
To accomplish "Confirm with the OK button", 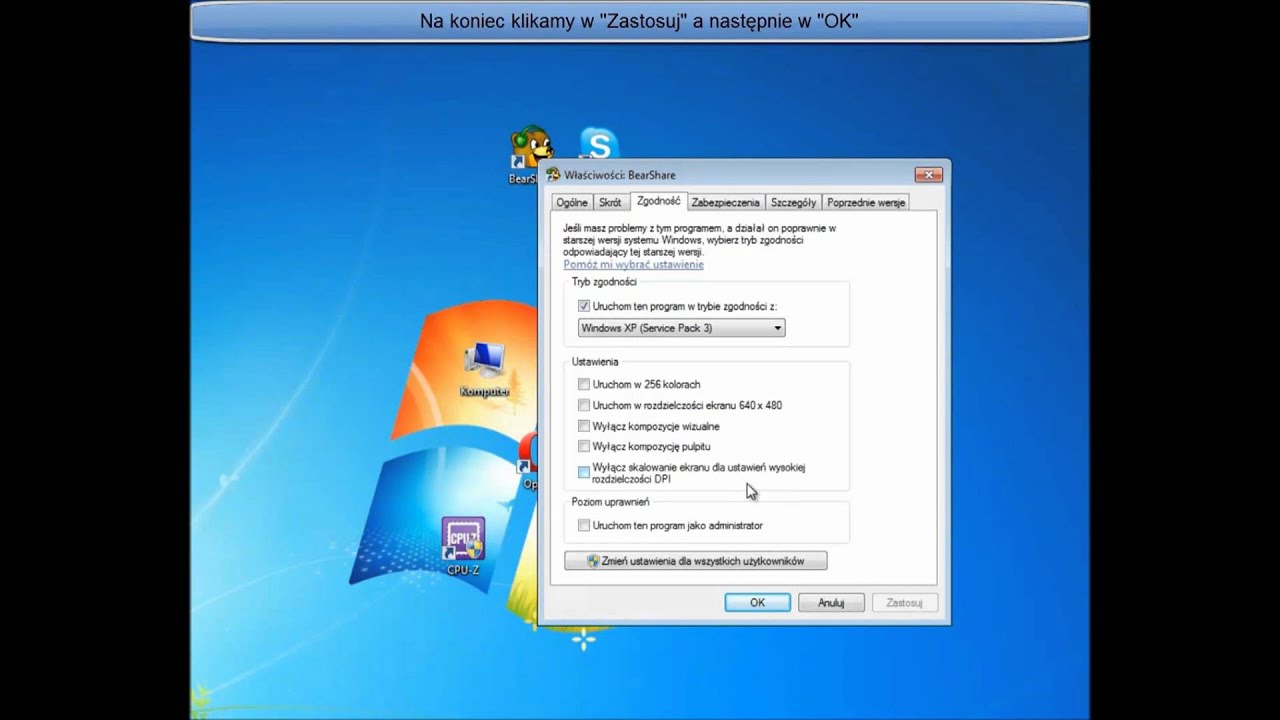I will tap(757, 603).
